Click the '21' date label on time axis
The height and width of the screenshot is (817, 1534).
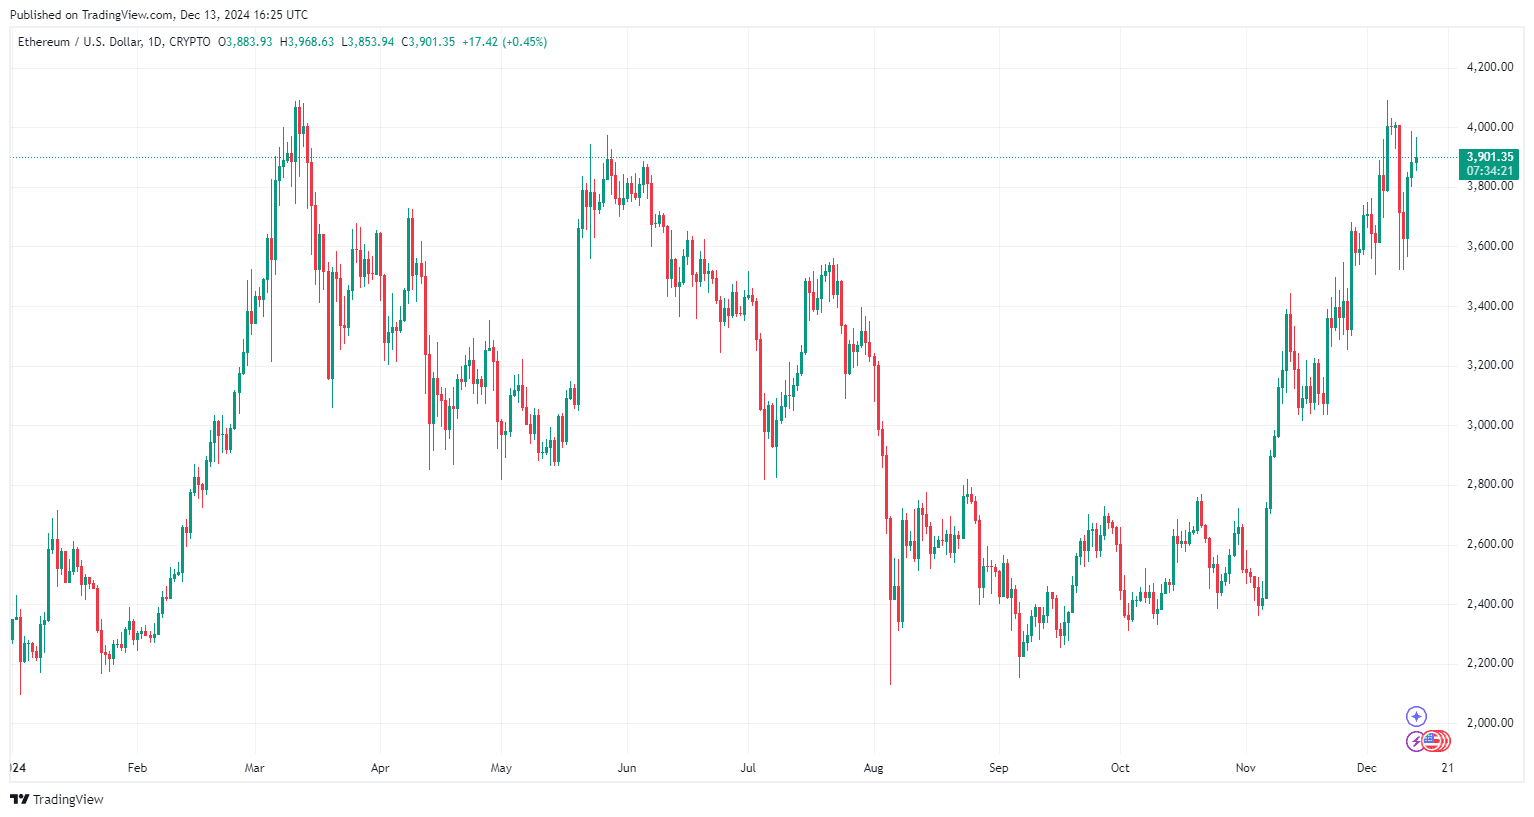coord(1447,768)
